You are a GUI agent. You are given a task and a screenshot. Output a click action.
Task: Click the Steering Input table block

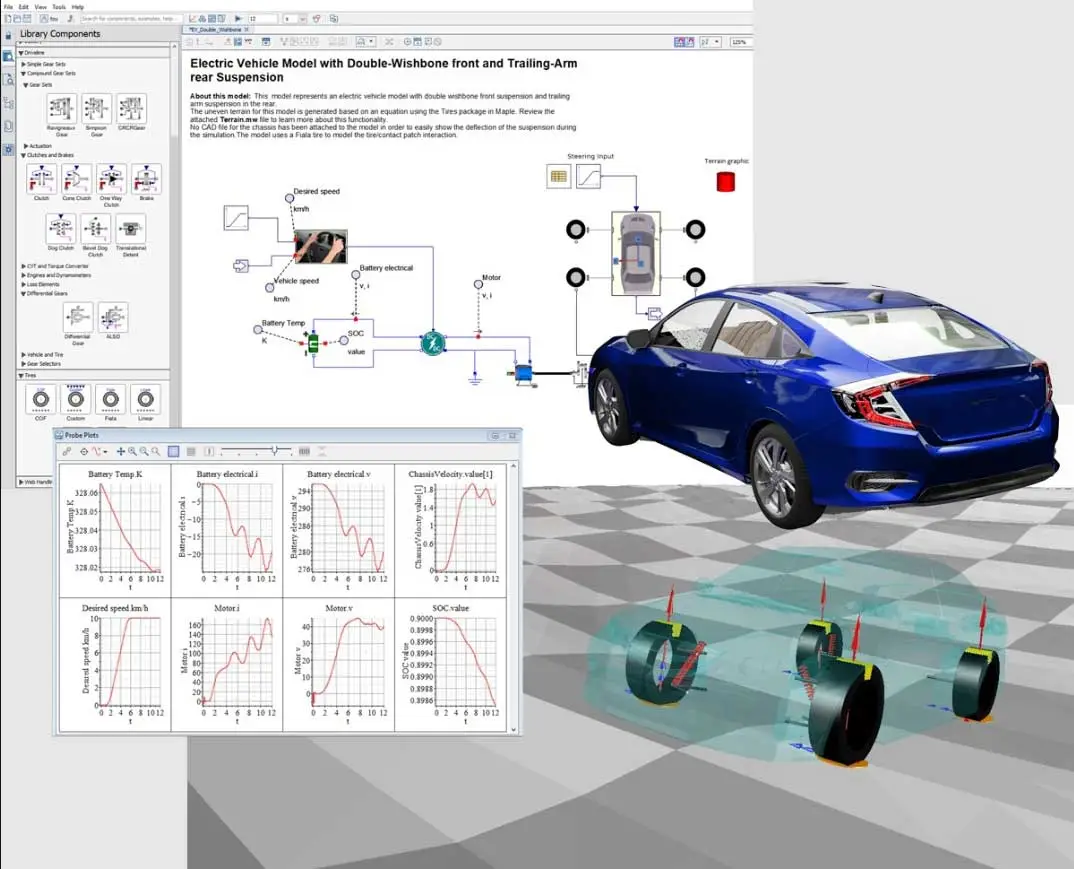(x=559, y=177)
